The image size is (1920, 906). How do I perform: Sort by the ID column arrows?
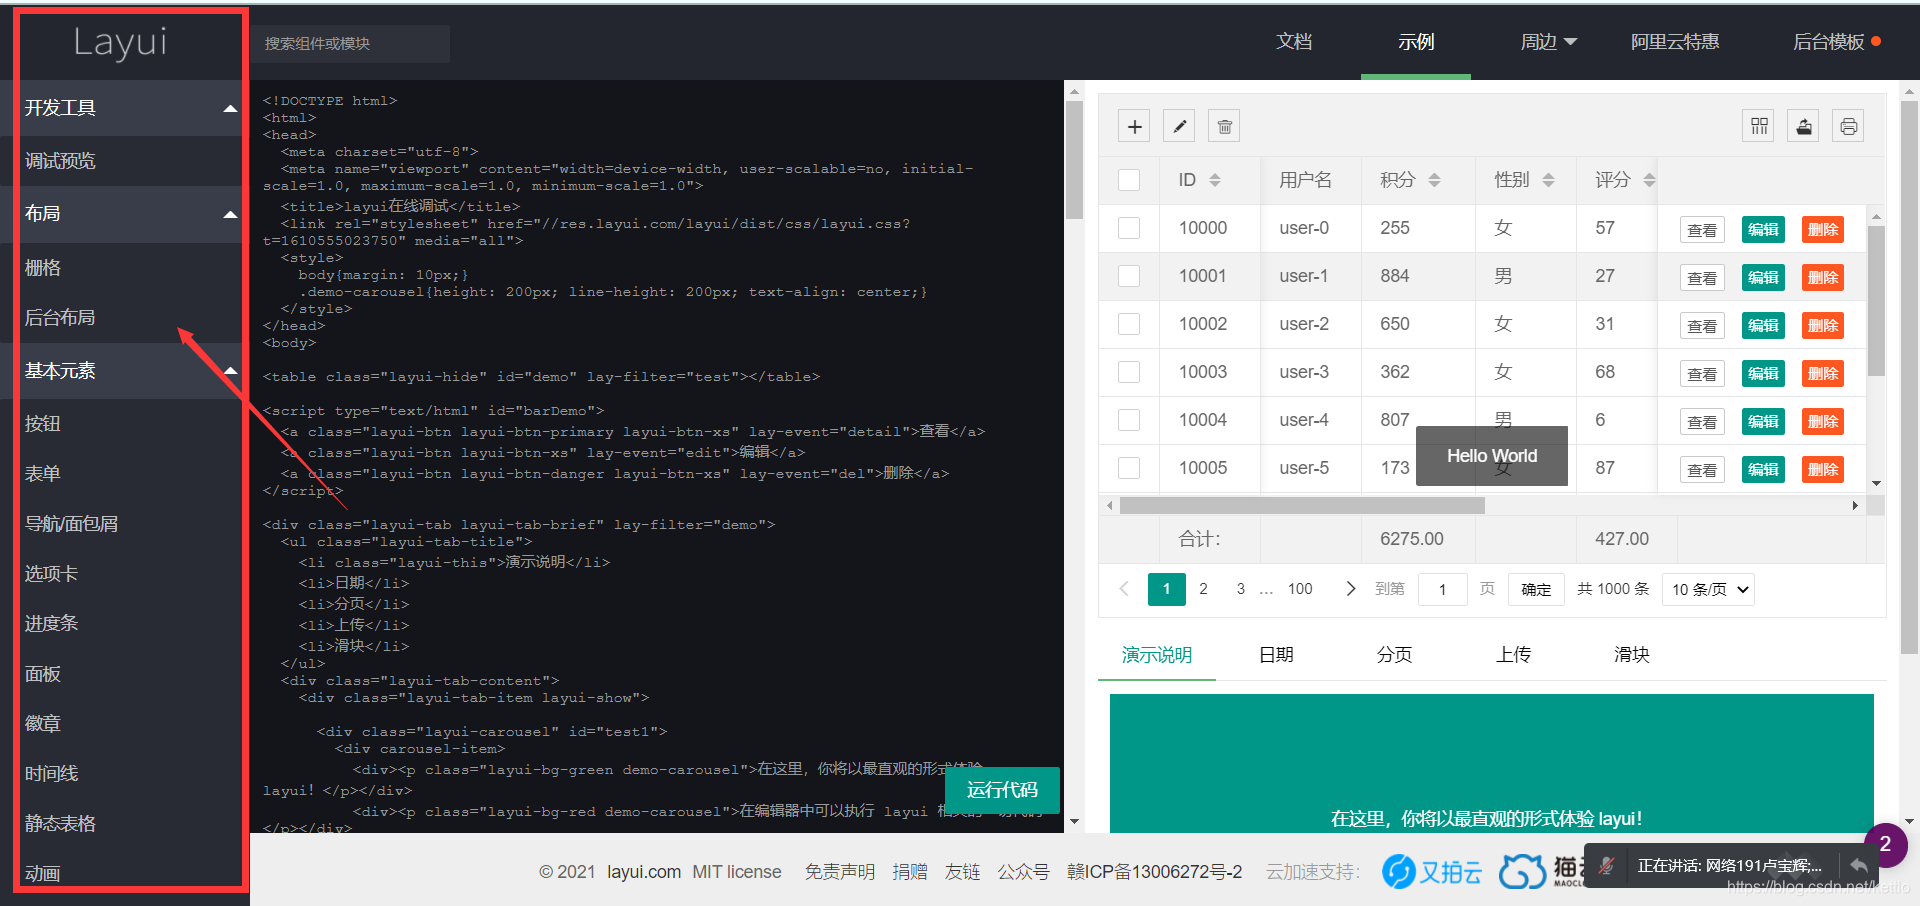coord(1215,180)
